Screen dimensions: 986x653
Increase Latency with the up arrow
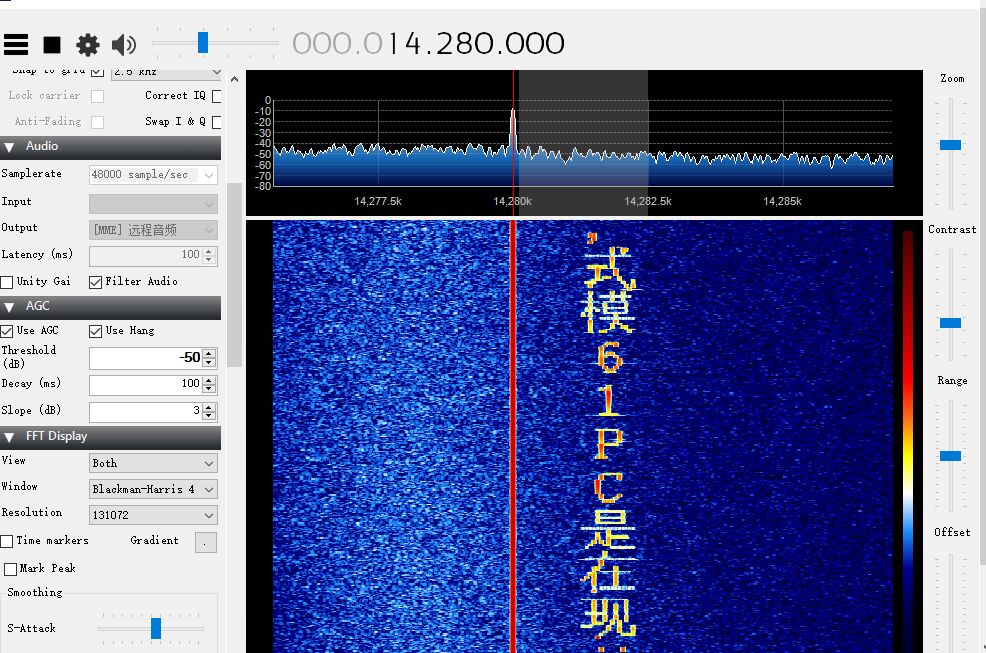click(x=209, y=251)
